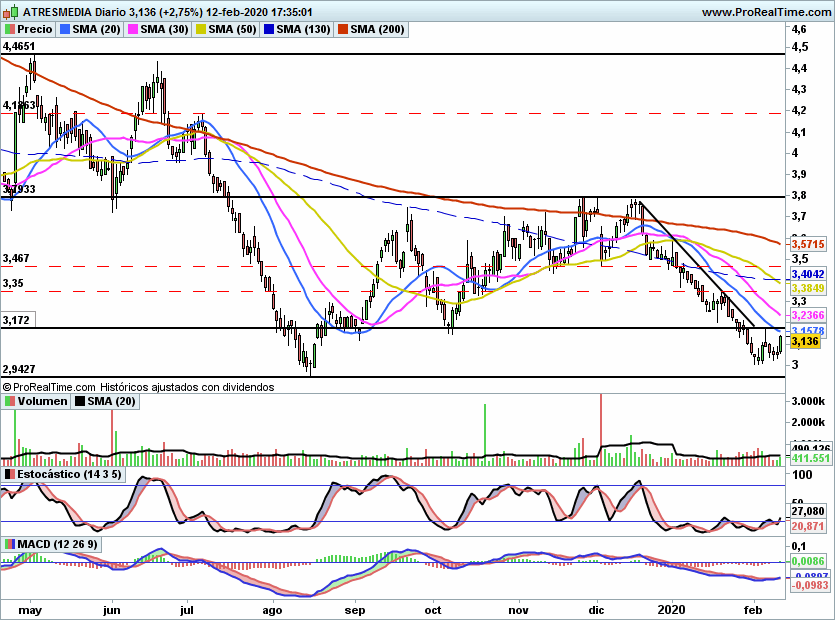Click the 100 stochastic axis label
The width and height of the screenshot is (835, 620).
click(802, 475)
